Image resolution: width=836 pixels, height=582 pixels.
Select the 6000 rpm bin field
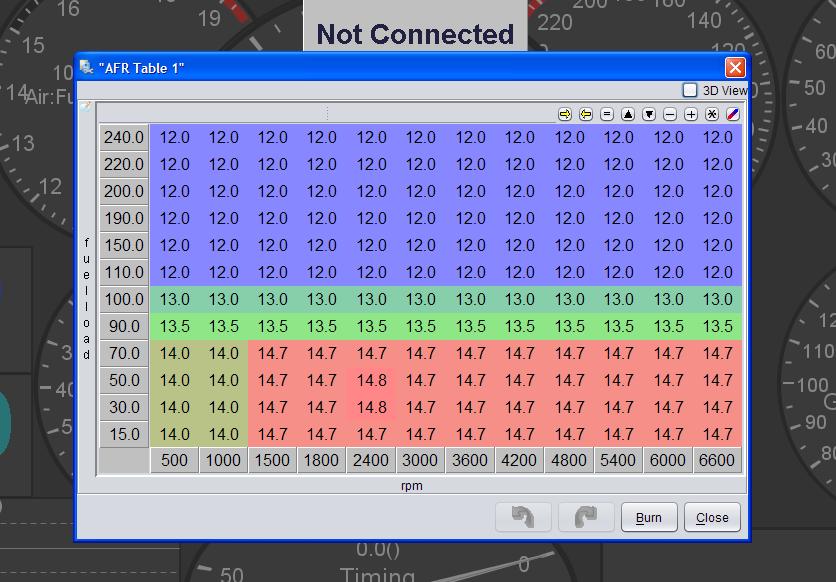(x=668, y=460)
